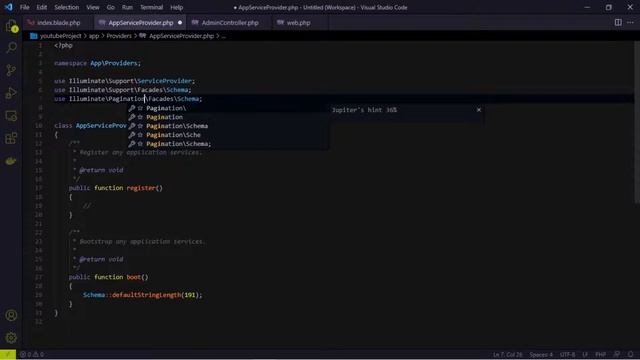Click the LF end-of-line status item

(585, 354)
